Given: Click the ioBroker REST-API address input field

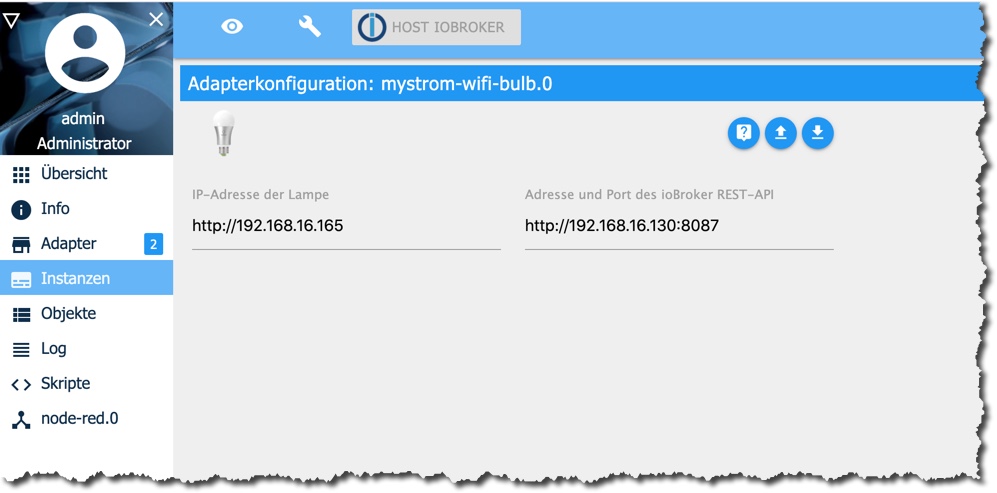Looking at the screenshot, I should pos(679,226).
